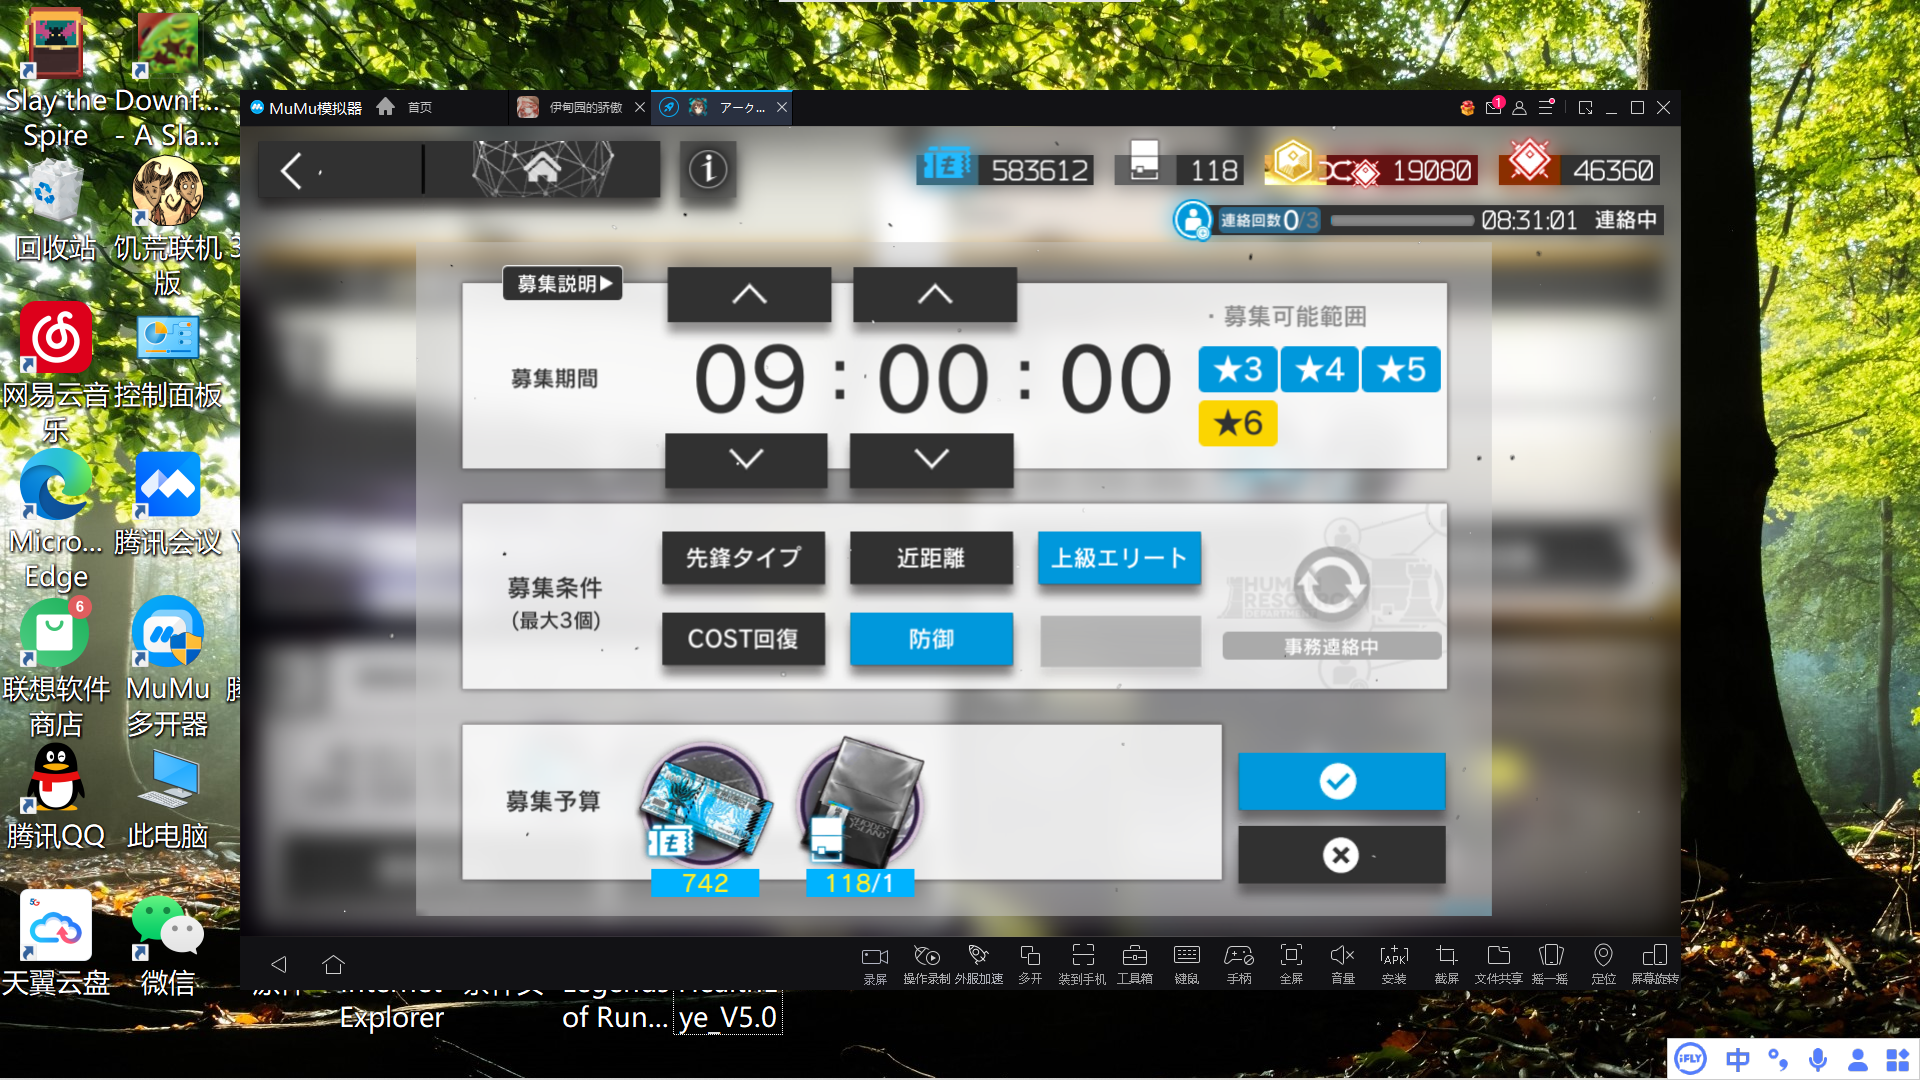Click 屏幕旋转 screen rotation
The width and height of the screenshot is (1920, 1080).
(x=1655, y=965)
